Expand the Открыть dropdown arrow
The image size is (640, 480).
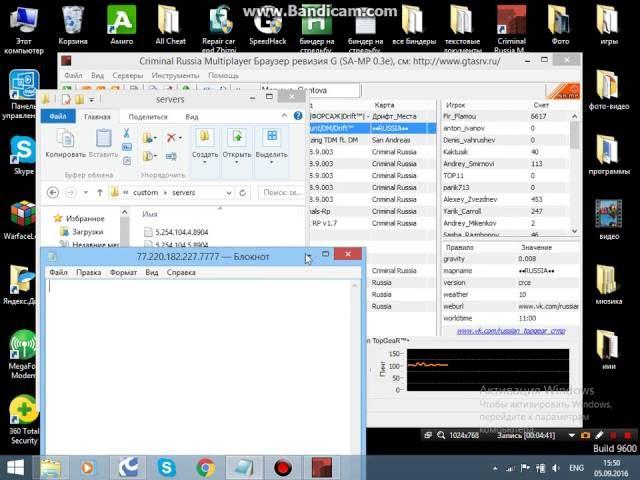click(237, 162)
